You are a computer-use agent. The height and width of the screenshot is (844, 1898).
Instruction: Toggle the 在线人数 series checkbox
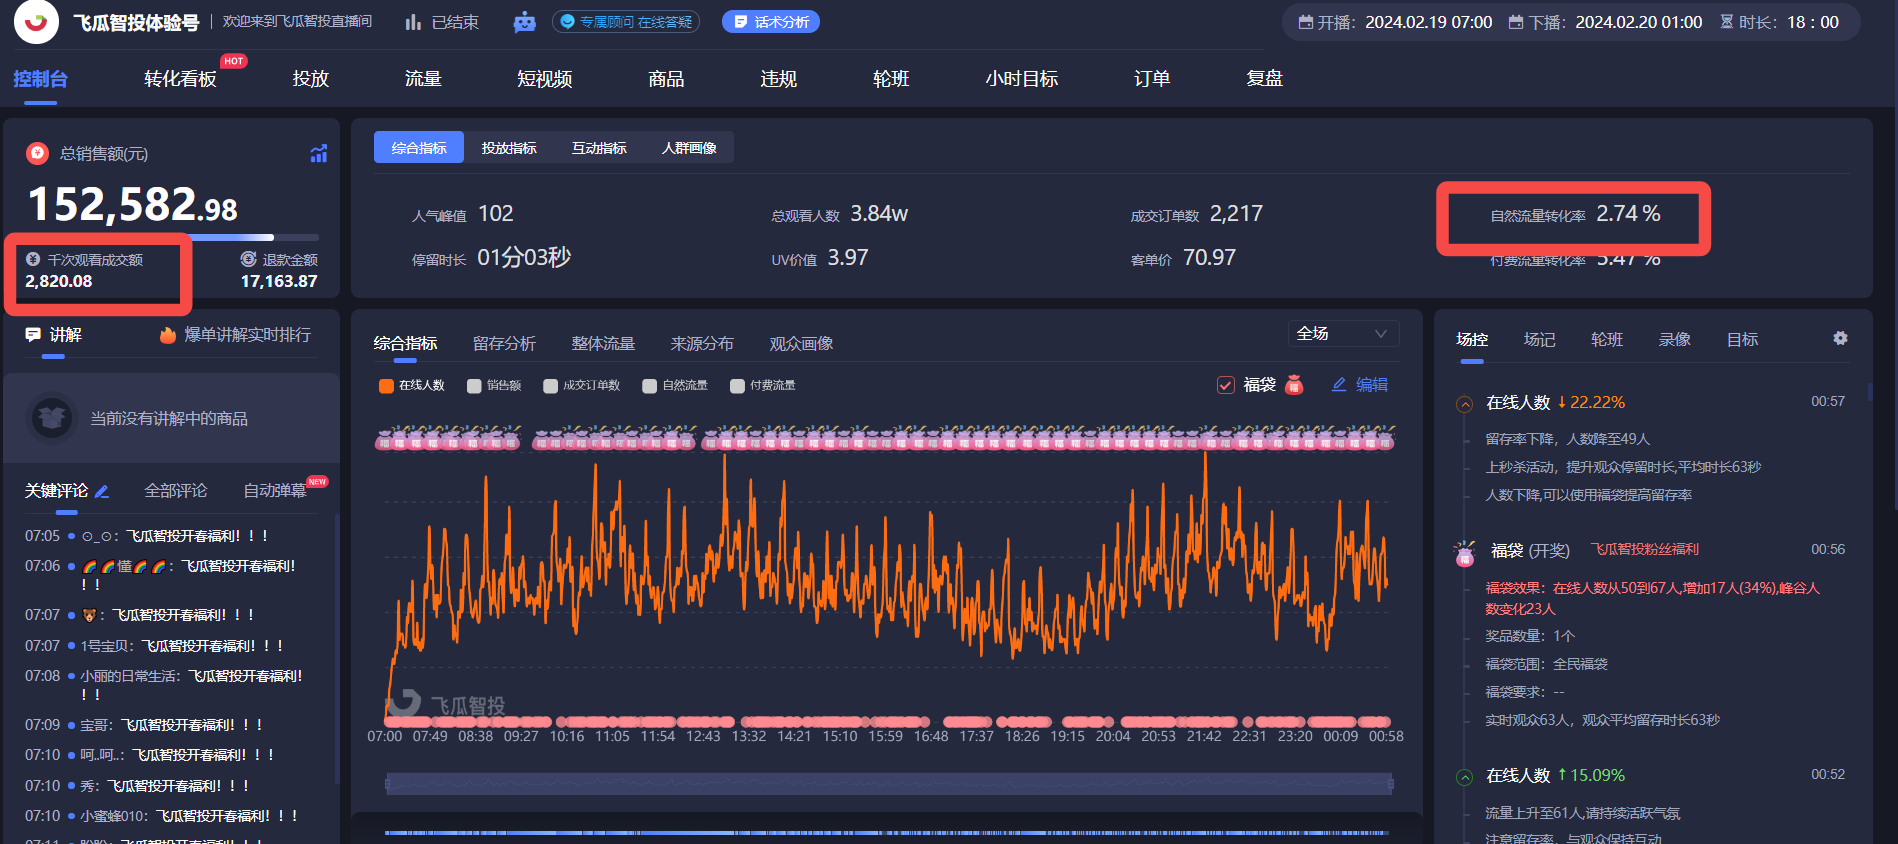(386, 386)
